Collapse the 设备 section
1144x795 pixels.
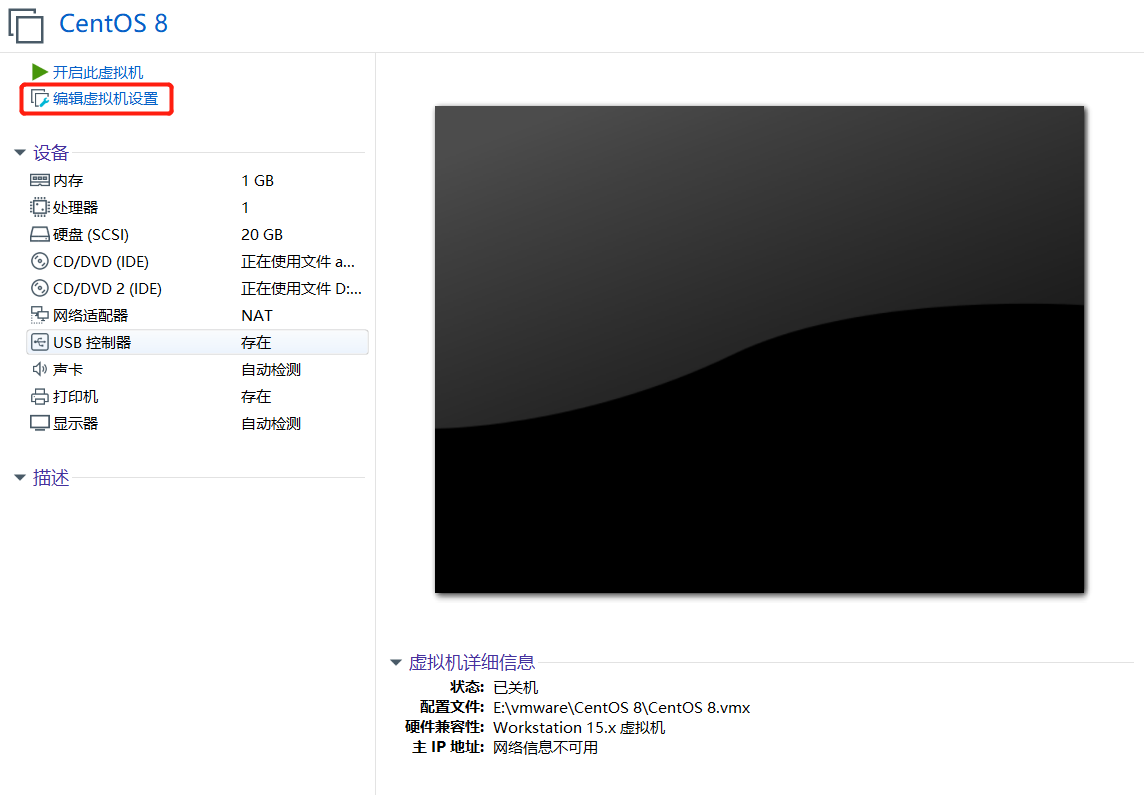(20, 153)
